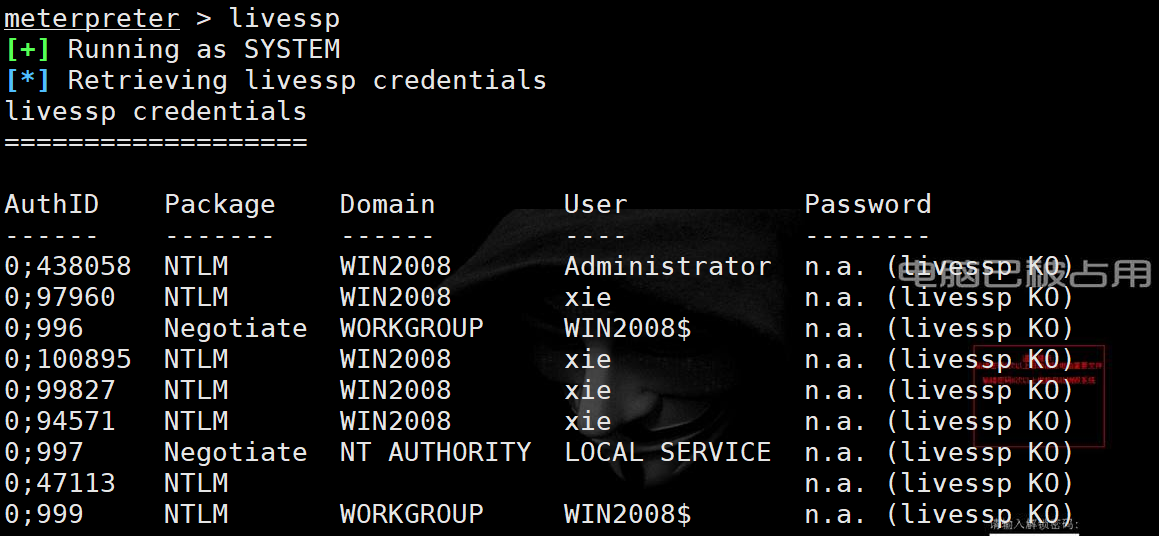Click NTLM package in the 0;999 row
This screenshot has width=1159, height=536.
pyautogui.click(x=196, y=514)
